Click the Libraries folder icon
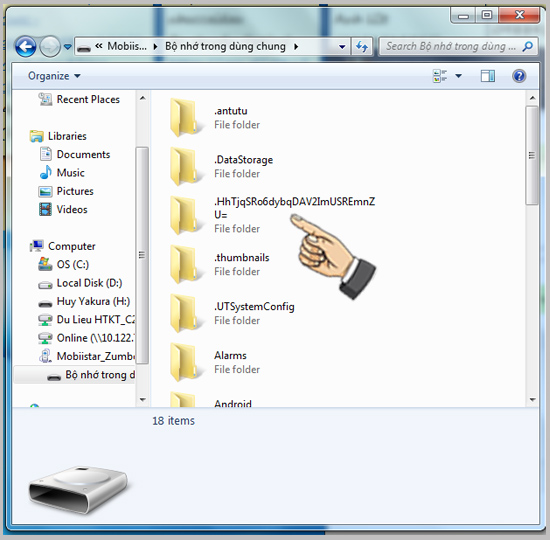The image size is (550, 540). [x=37, y=136]
